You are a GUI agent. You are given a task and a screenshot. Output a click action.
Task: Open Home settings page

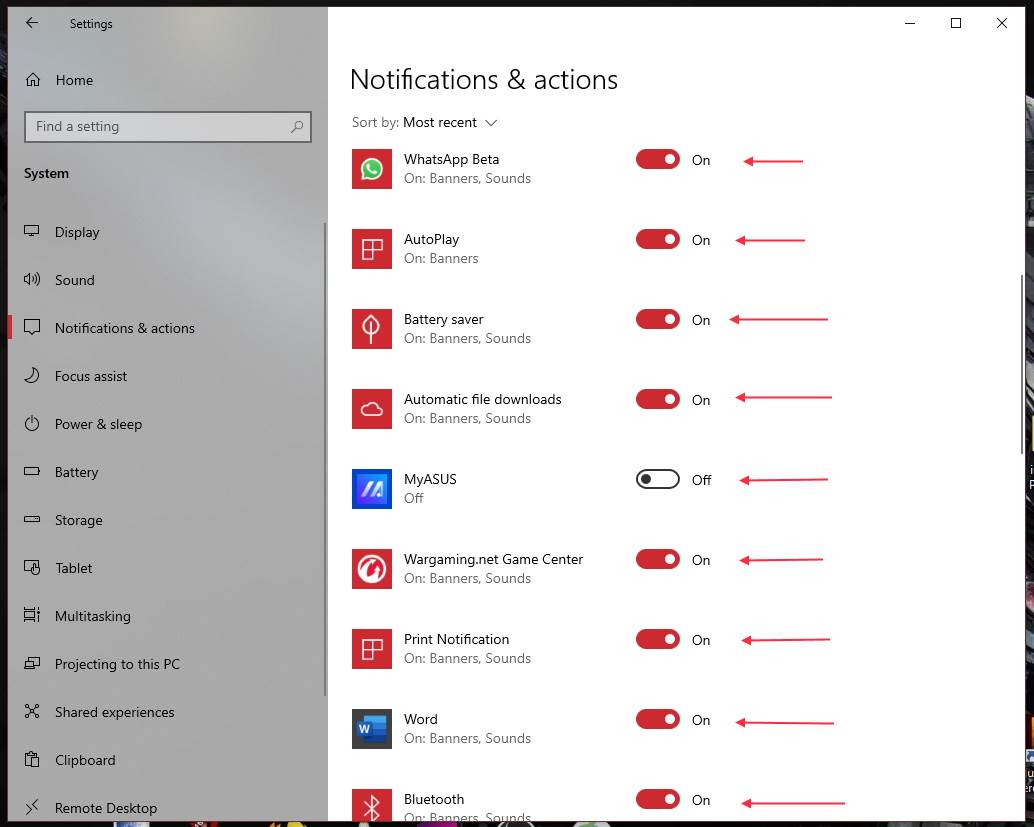pyautogui.click(x=76, y=80)
